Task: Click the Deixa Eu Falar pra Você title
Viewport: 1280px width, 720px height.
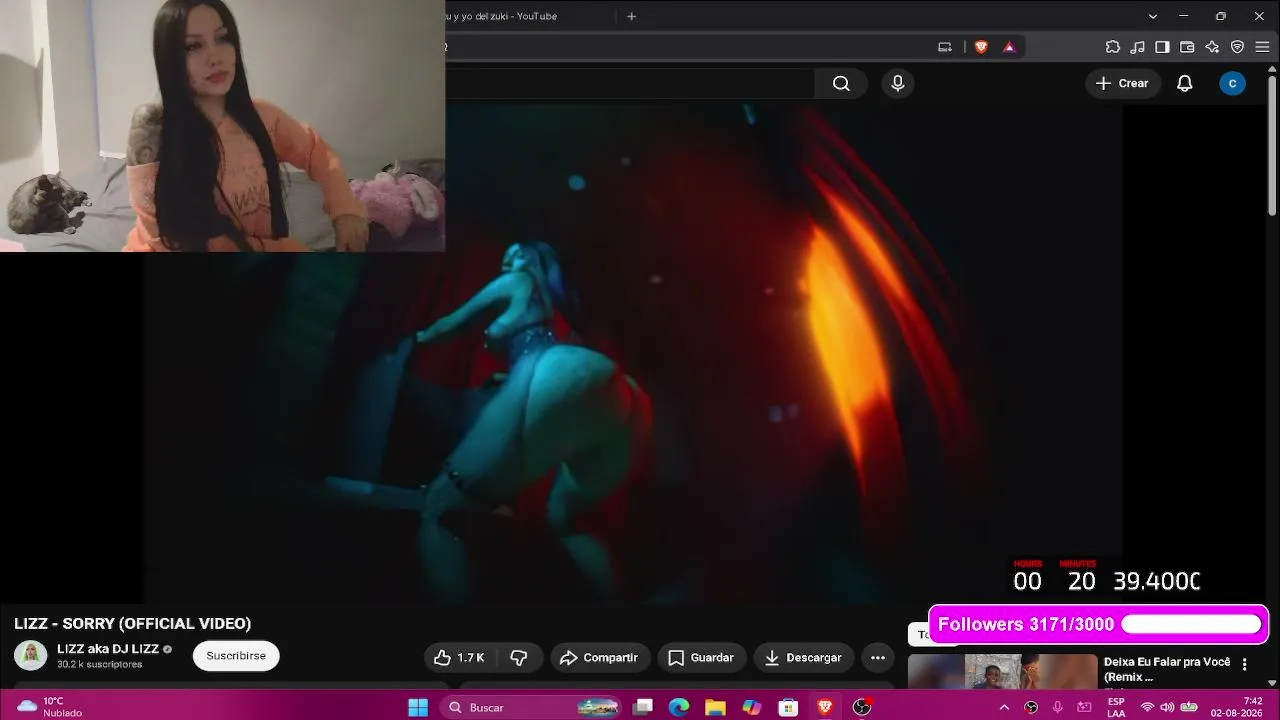Action: (1167, 669)
